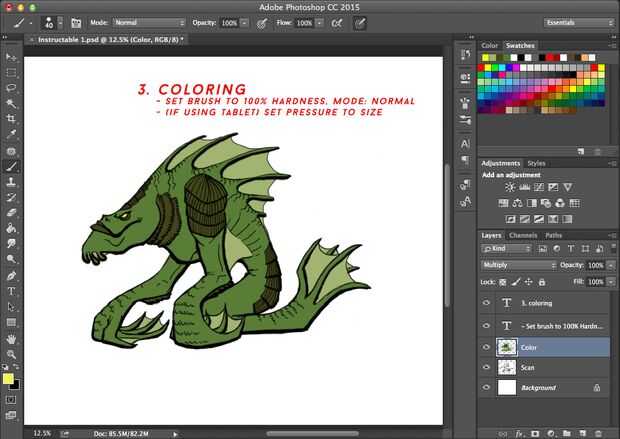Open the Essentials workspace dropdown
Image resolution: width=620 pixels, height=439 pixels.
click(x=580, y=22)
